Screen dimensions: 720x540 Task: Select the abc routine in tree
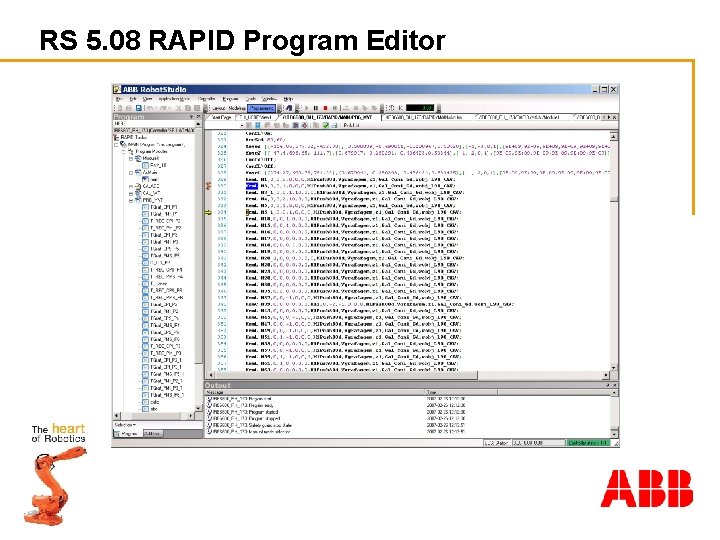coord(154,409)
